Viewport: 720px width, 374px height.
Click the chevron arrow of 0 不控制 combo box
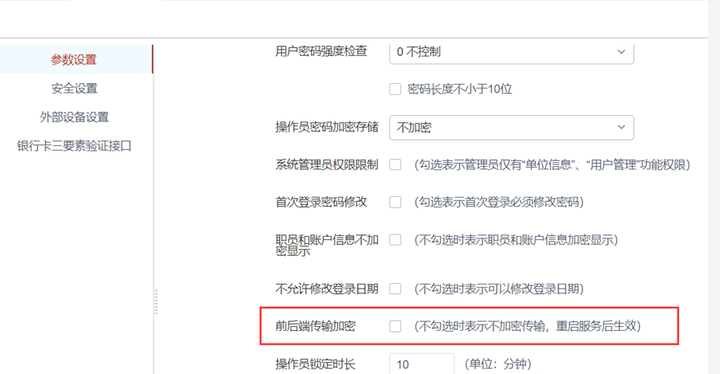pyautogui.click(x=621, y=52)
